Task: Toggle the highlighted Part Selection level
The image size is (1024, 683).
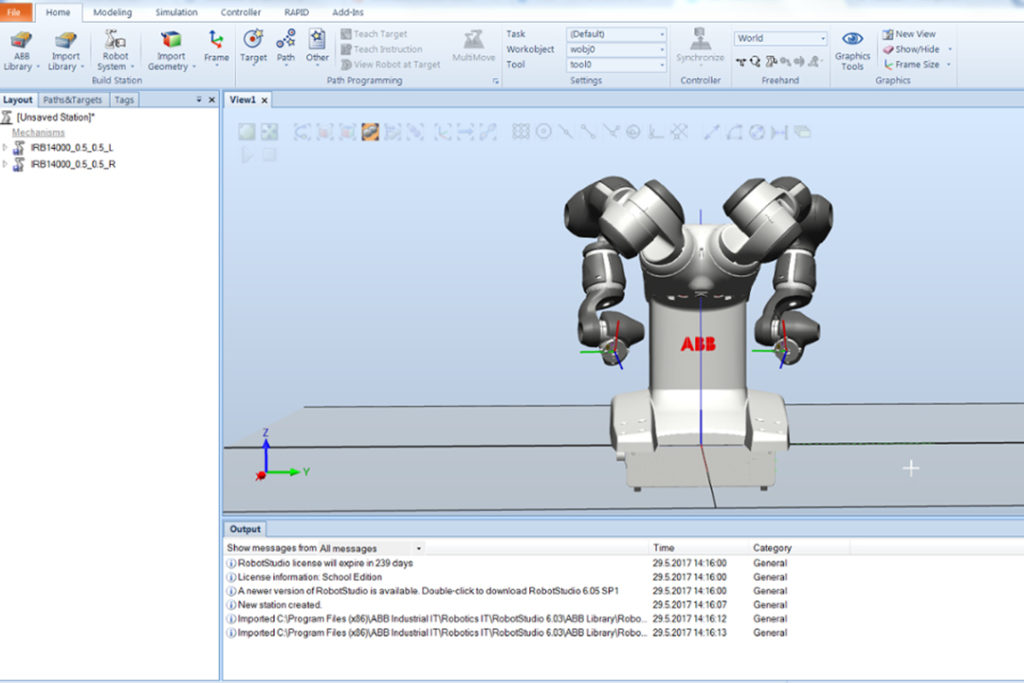Action: [x=370, y=132]
